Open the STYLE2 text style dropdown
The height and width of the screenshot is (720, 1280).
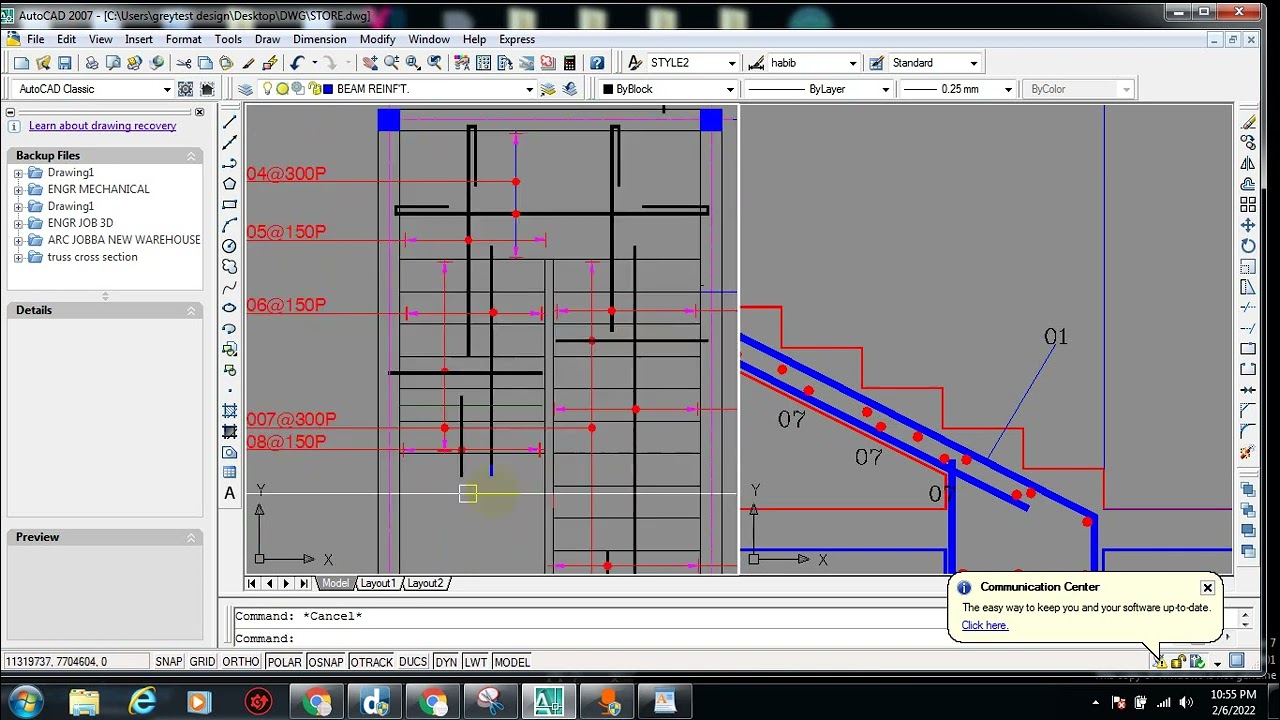click(731, 63)
